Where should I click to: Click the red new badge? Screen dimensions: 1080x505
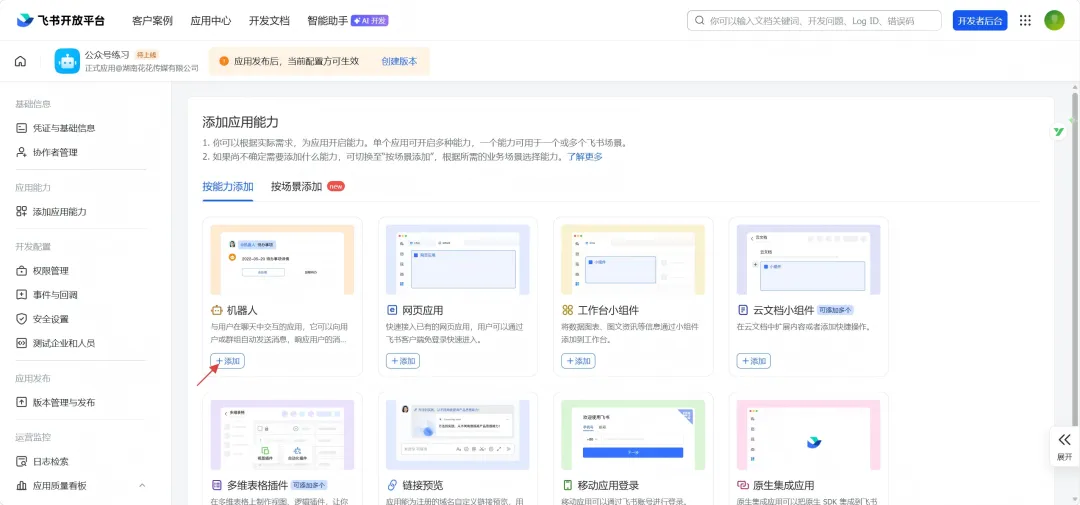336,186
